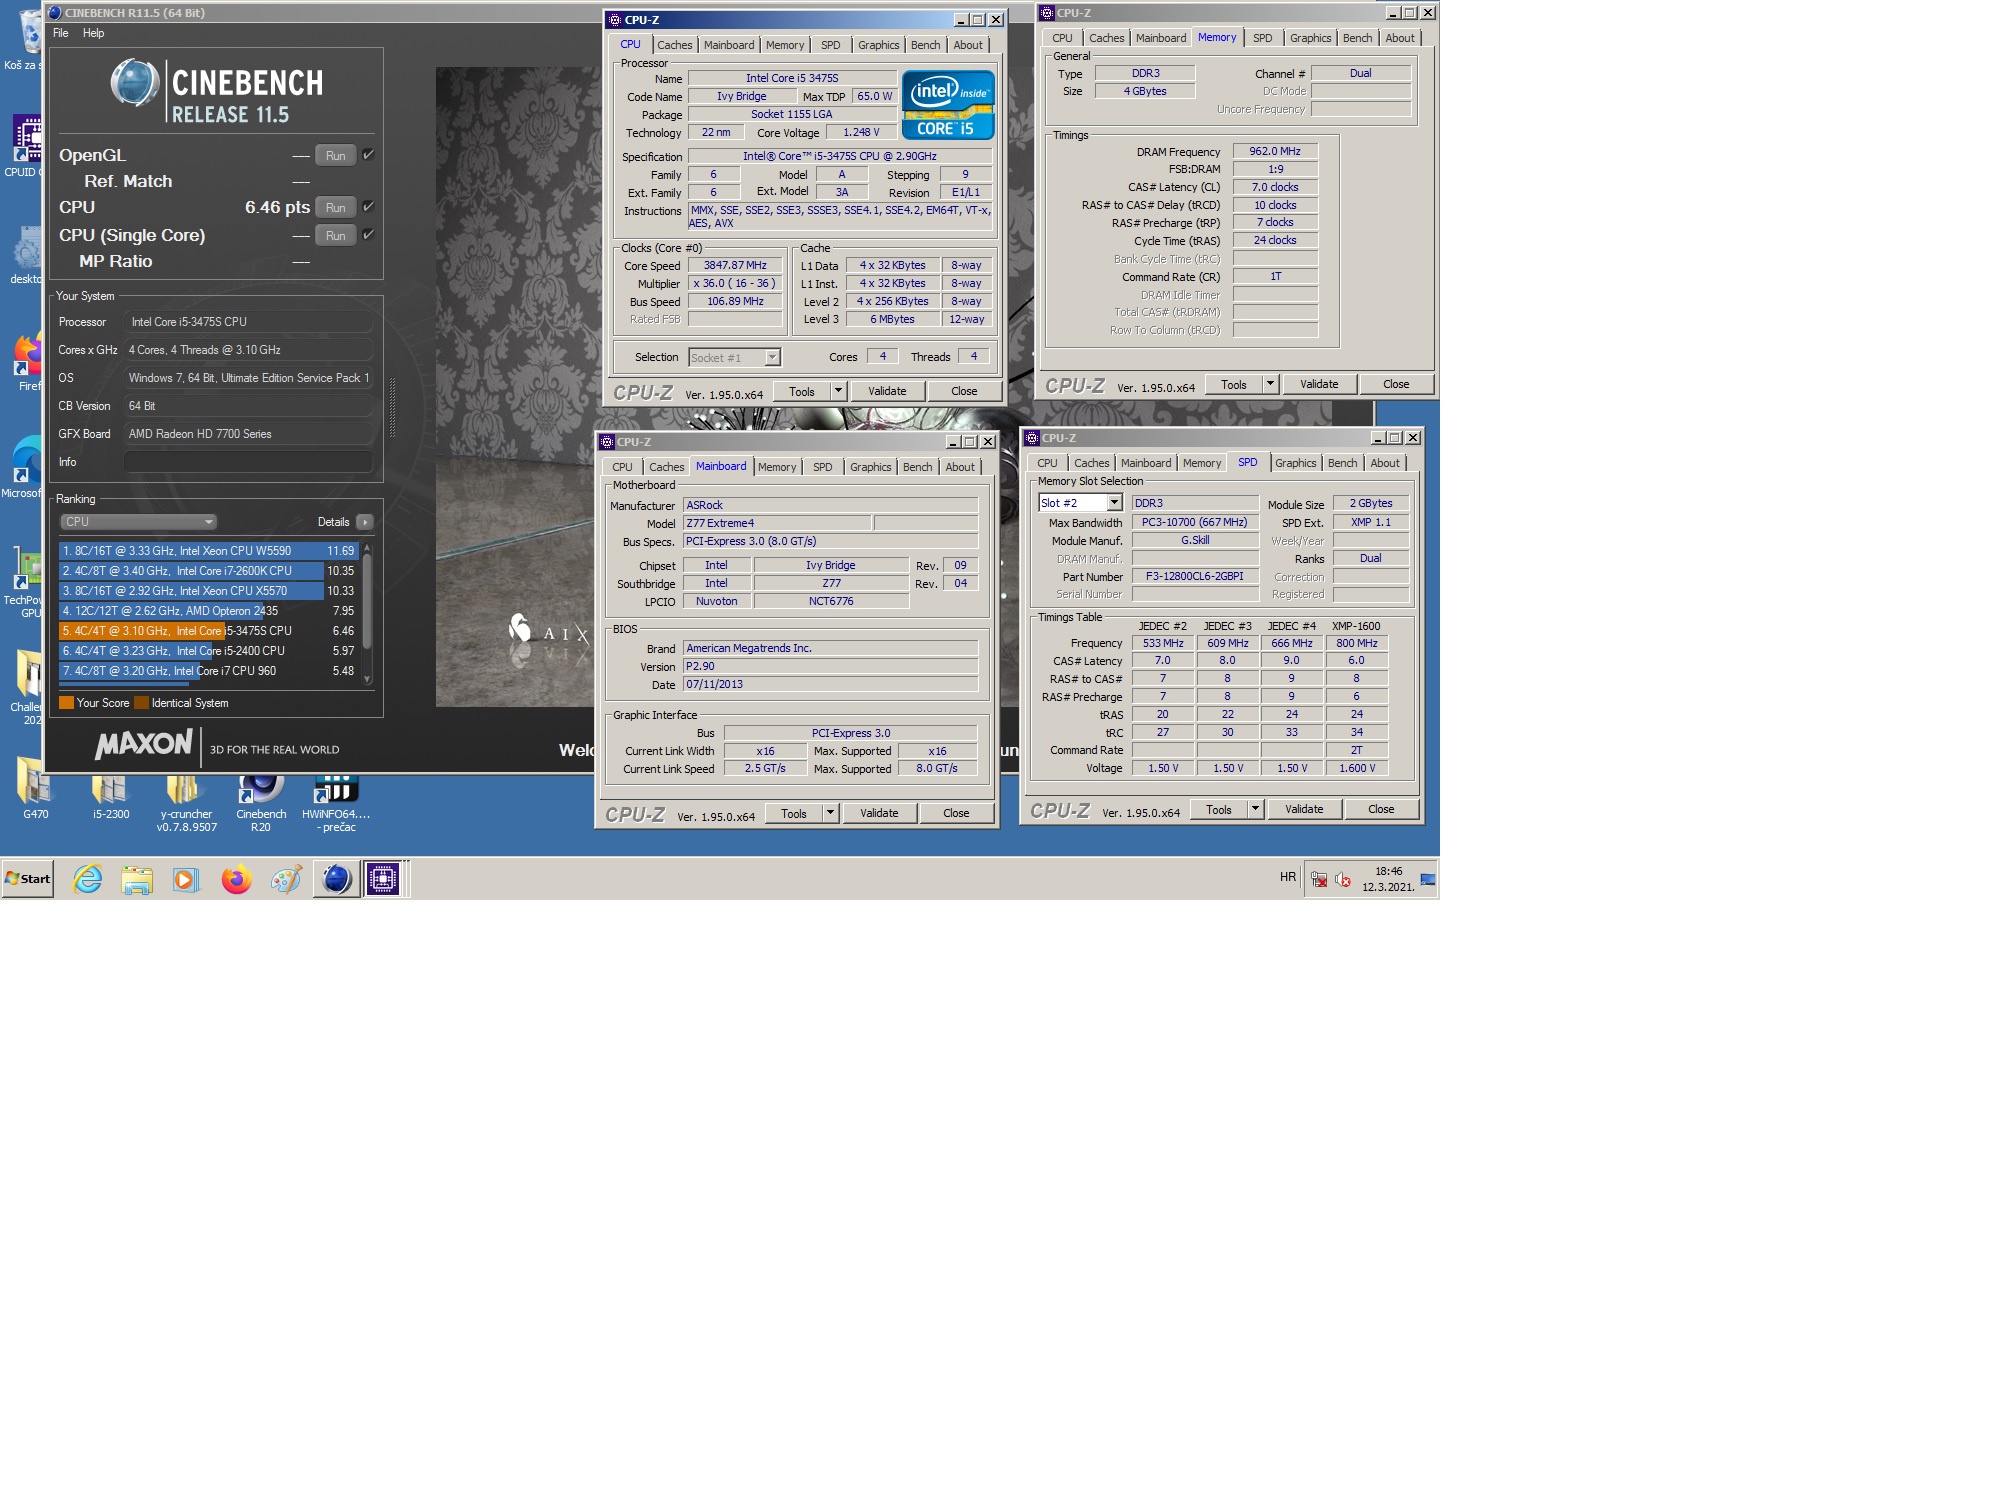
Task: Click the MAXON logo
Action: [143, 744]
